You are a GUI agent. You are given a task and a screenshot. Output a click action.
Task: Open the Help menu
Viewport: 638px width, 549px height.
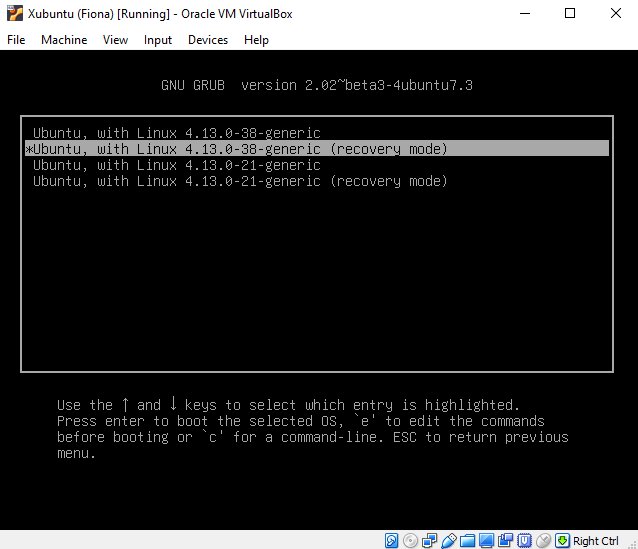(x=256, y=40)
